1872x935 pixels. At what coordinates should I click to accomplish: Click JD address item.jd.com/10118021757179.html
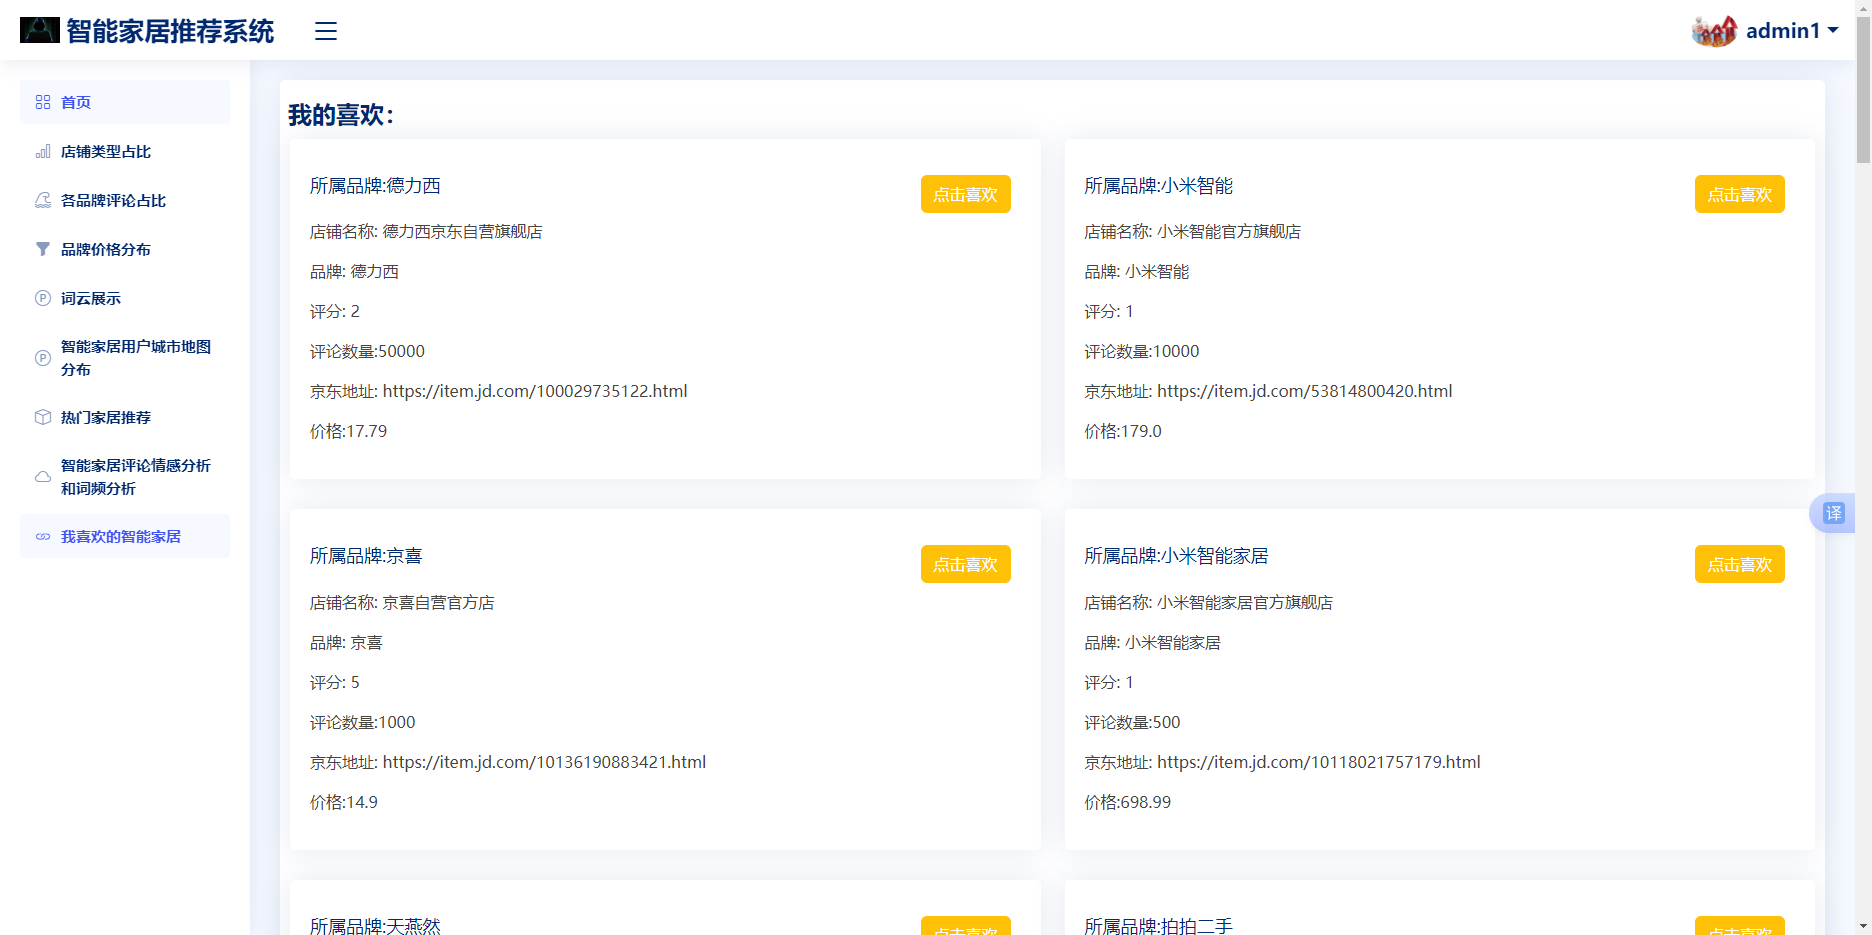point(1318,762)
